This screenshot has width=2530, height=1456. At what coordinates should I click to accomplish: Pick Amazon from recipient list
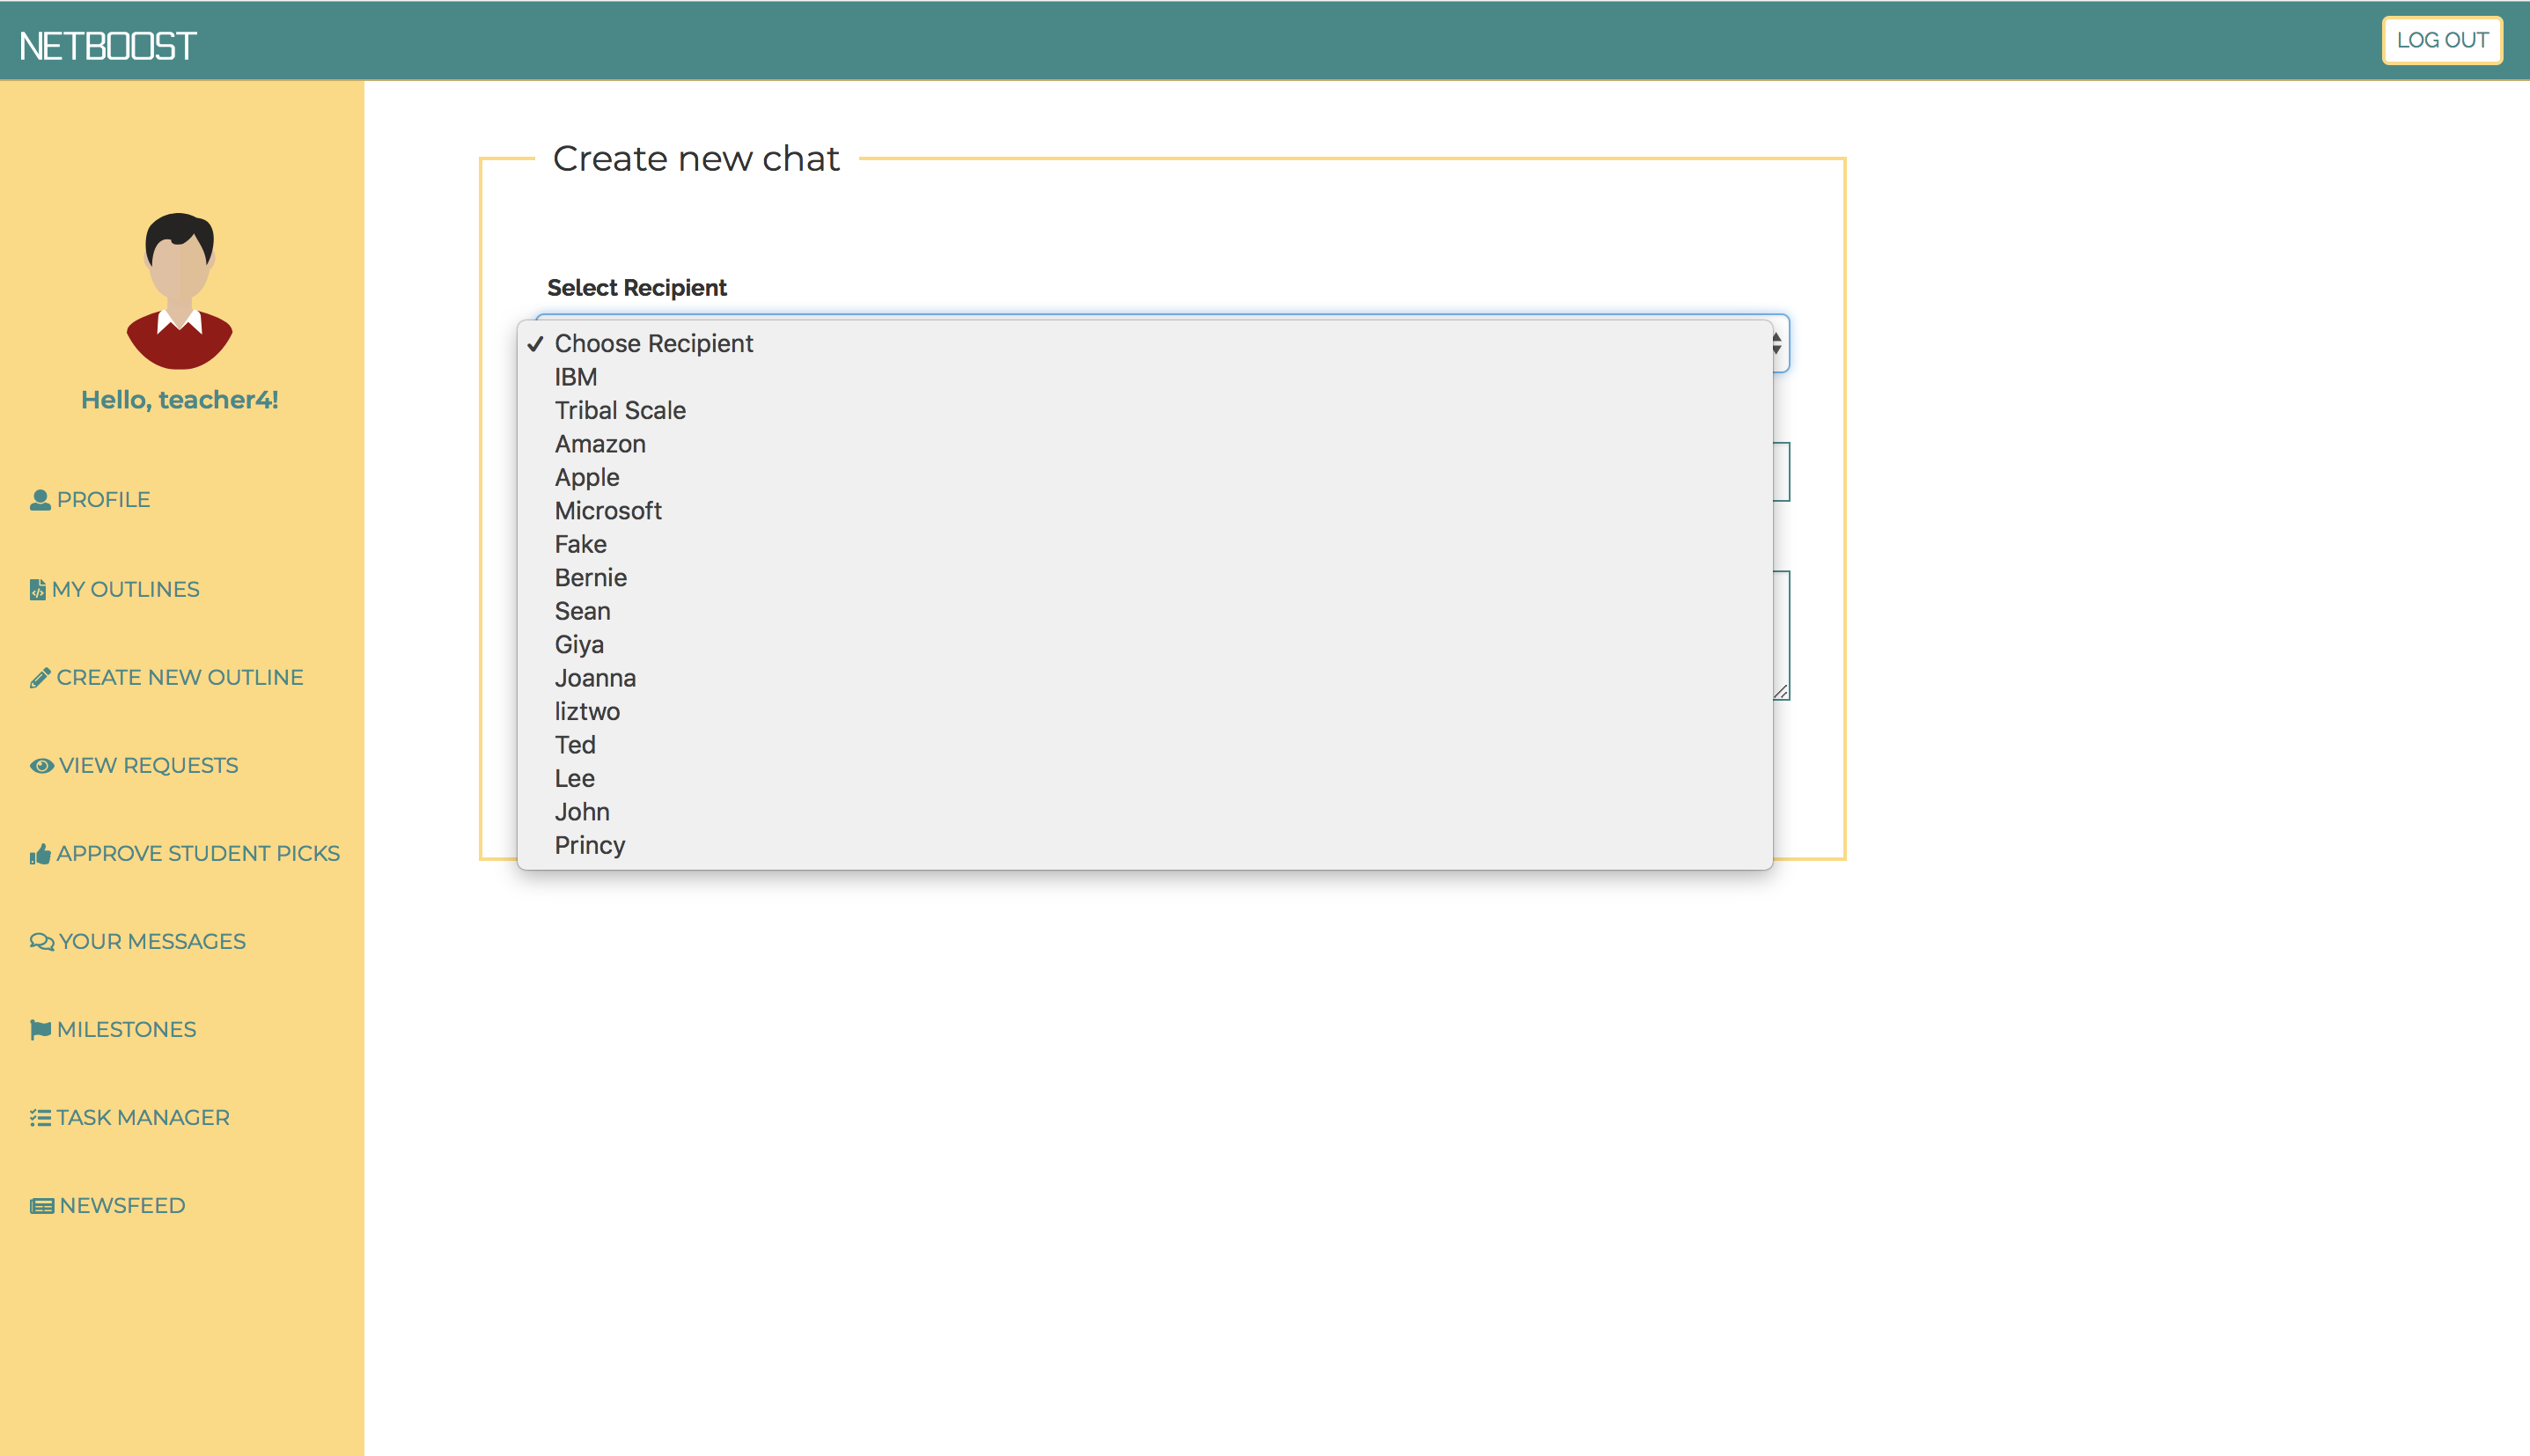[1145, 444]
